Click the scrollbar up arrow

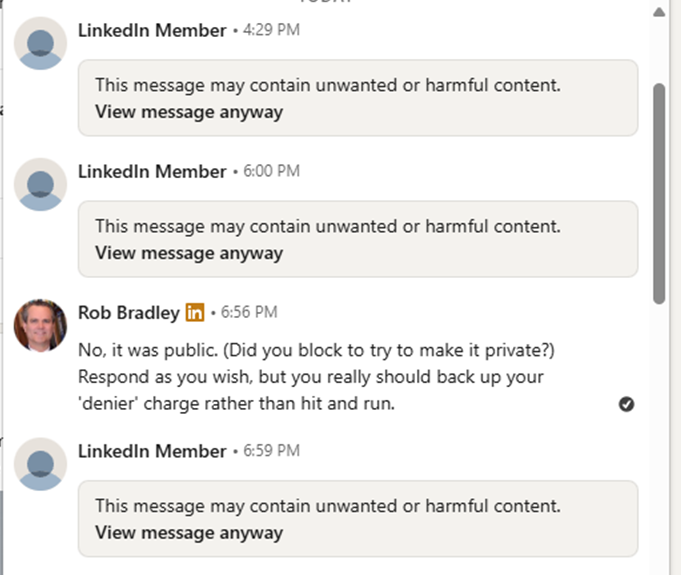point(659,12)
